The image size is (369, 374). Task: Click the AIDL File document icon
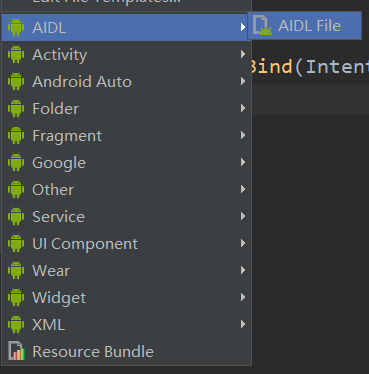(262, 26)
